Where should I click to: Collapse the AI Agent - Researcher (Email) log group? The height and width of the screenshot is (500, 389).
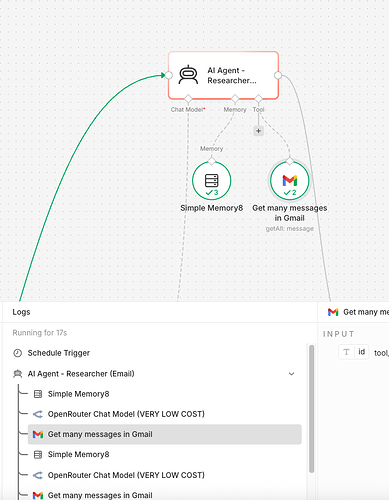pyautogui.click(x=291, y=374)
